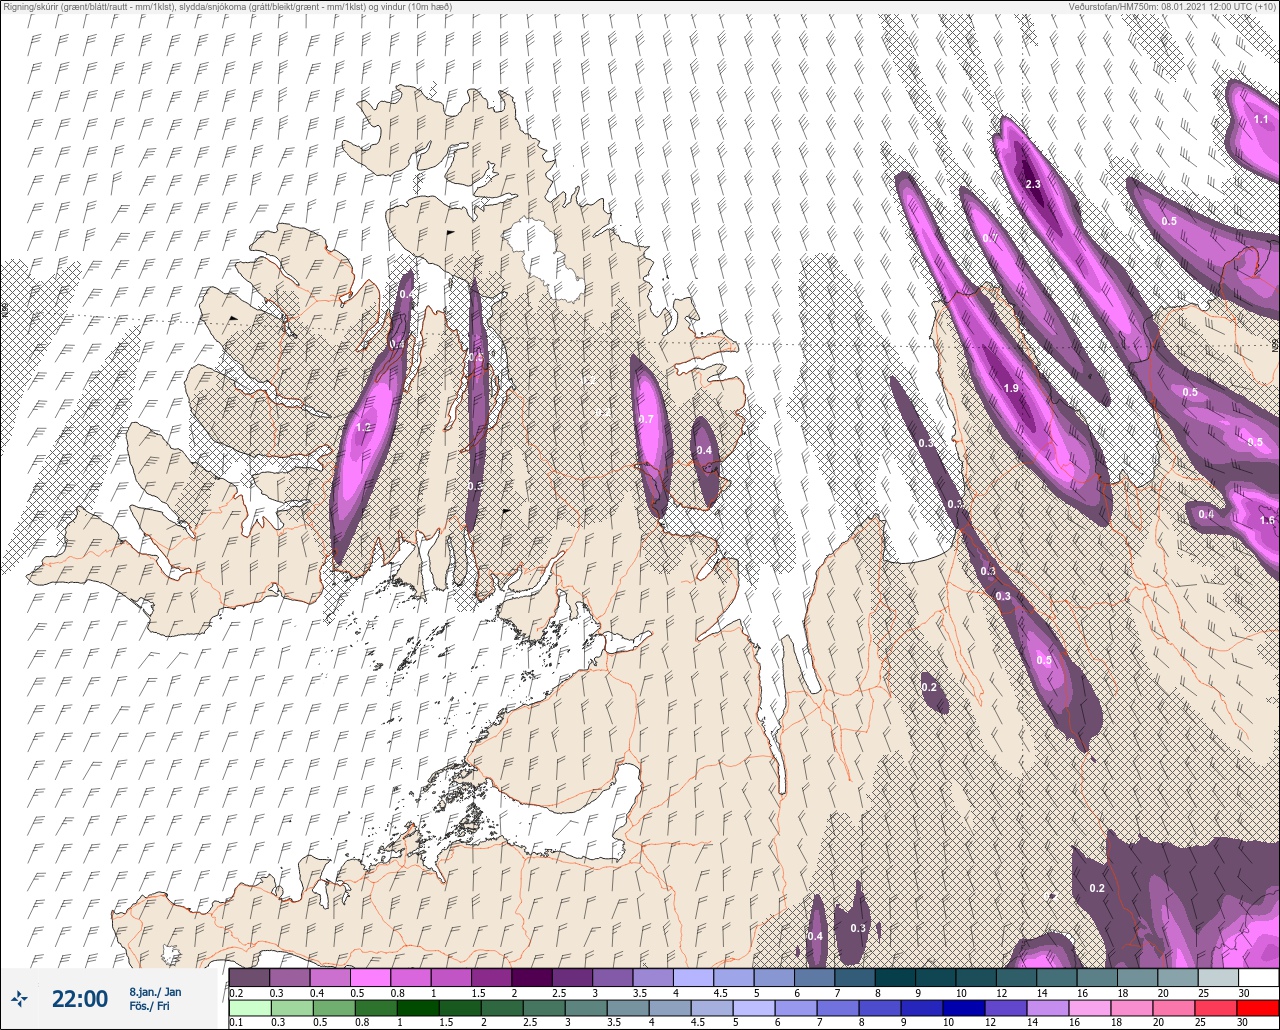Select the darkest purple 2 swatch in snow legend
The height and width of the screenshot is (1030, 1280).
pyautogui.click(x=532, y=977)
